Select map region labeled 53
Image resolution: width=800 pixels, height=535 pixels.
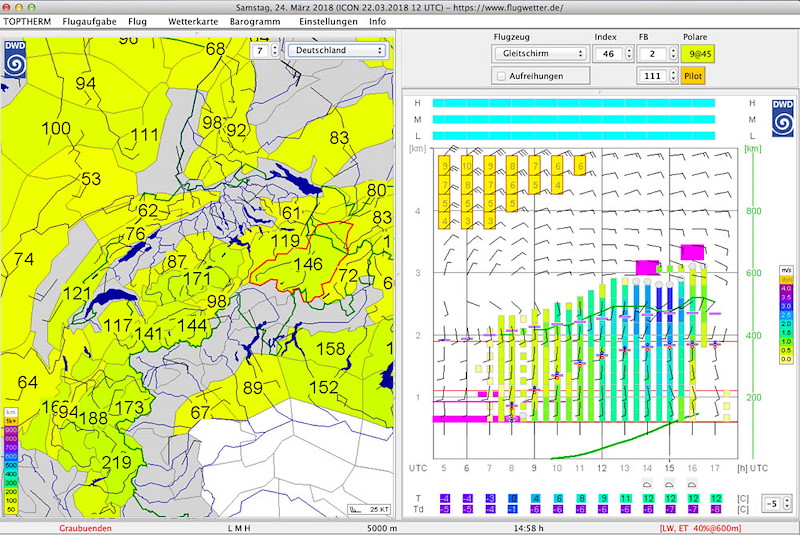click(91, 179)
